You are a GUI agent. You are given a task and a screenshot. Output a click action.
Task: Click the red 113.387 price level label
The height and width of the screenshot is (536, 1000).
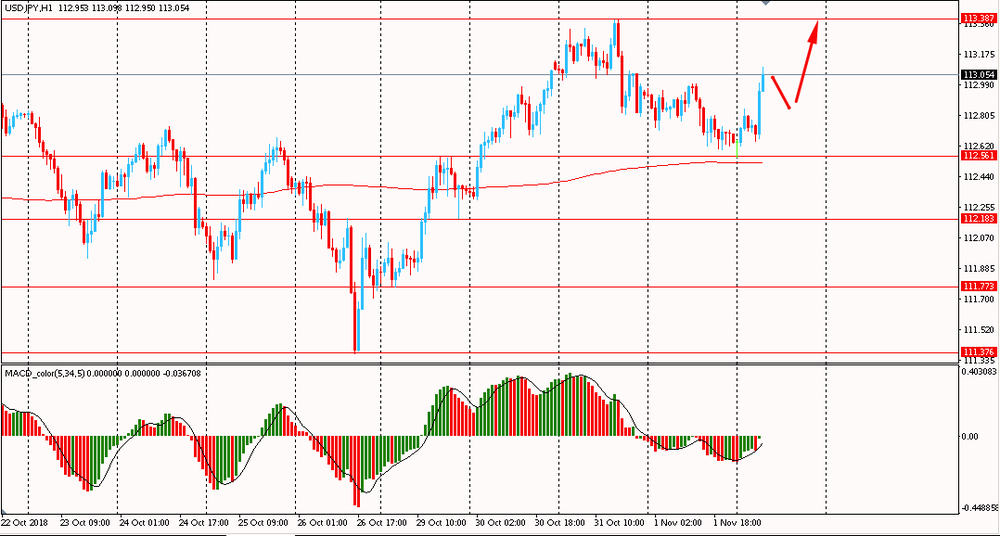979,19
